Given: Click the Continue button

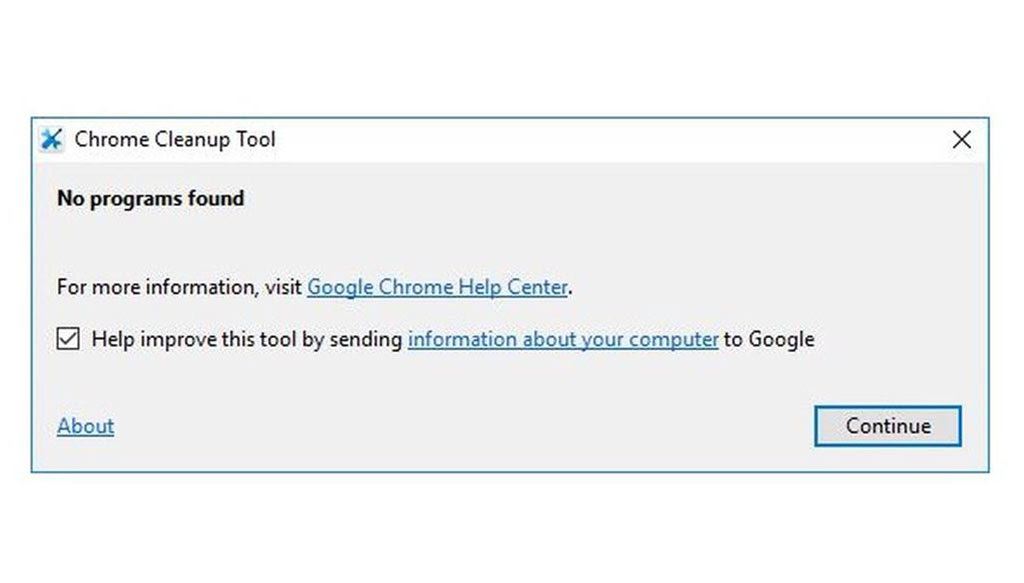Looking at the screenshot, I should (888, 426).
